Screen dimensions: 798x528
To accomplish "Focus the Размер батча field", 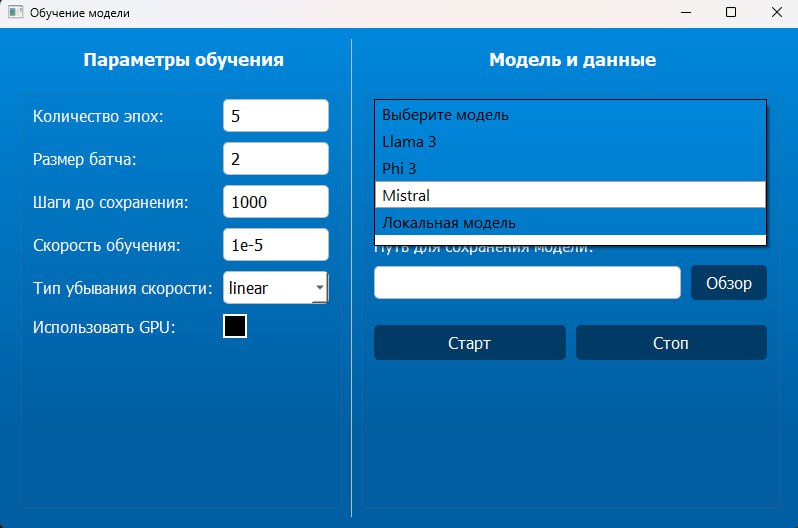I will pyautogui.click(x=275, y=159).
